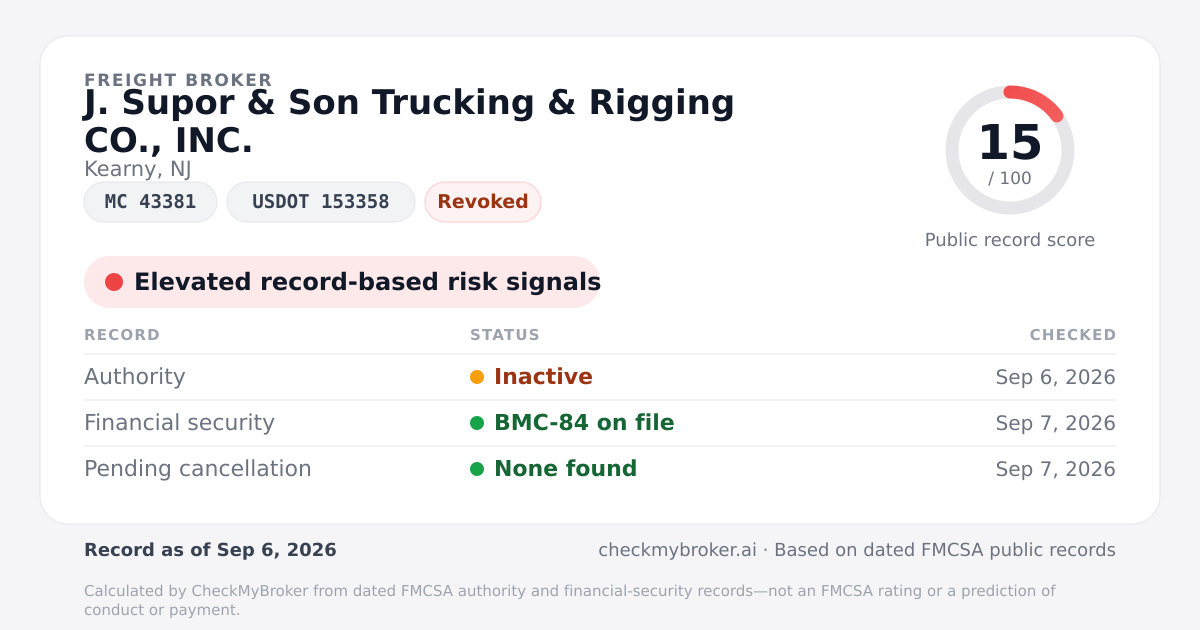Click the Kearny, NJ location text
Image resolution: width=1200 pixels, height=630 pixels.
pos(138,170)
